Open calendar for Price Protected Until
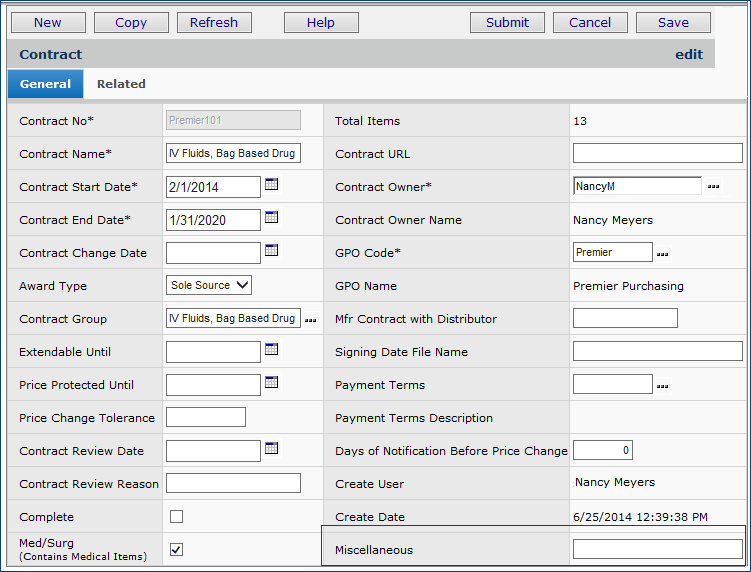 click(x=271, y=383)
